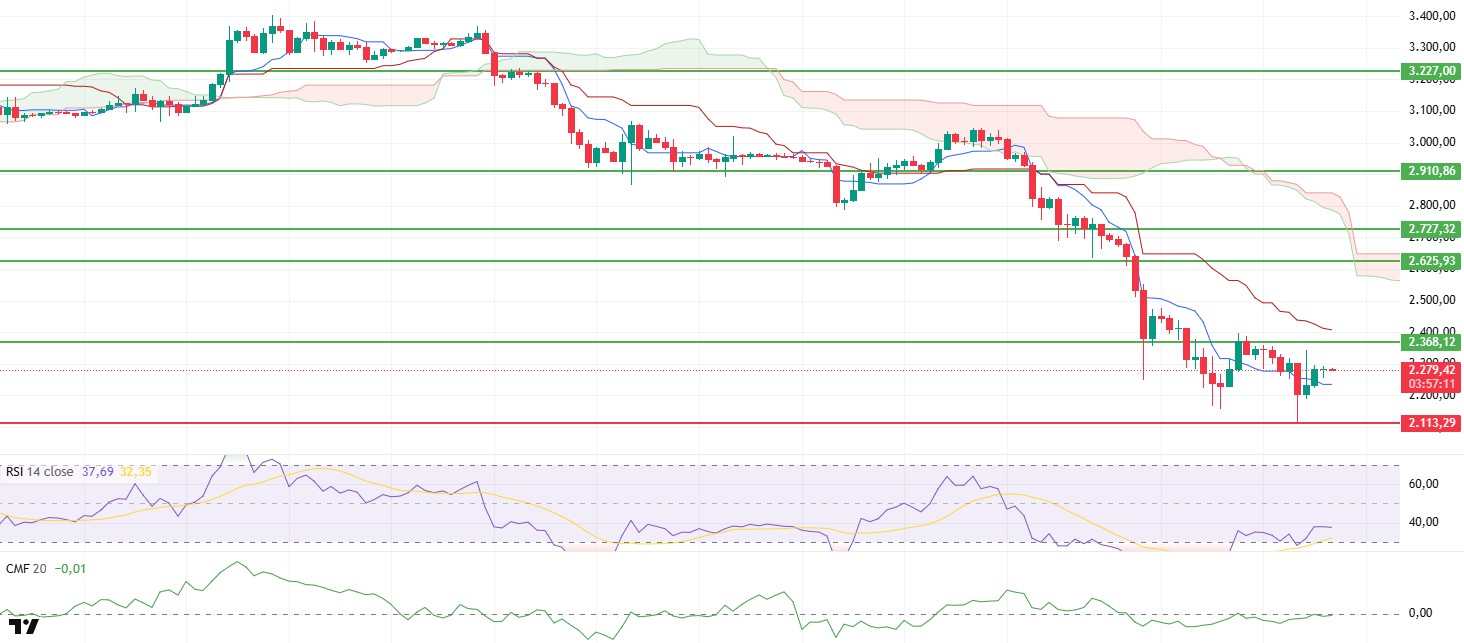
Task: Click the 2.910,86 resistance price label
Action: (x=1432, y=171)
